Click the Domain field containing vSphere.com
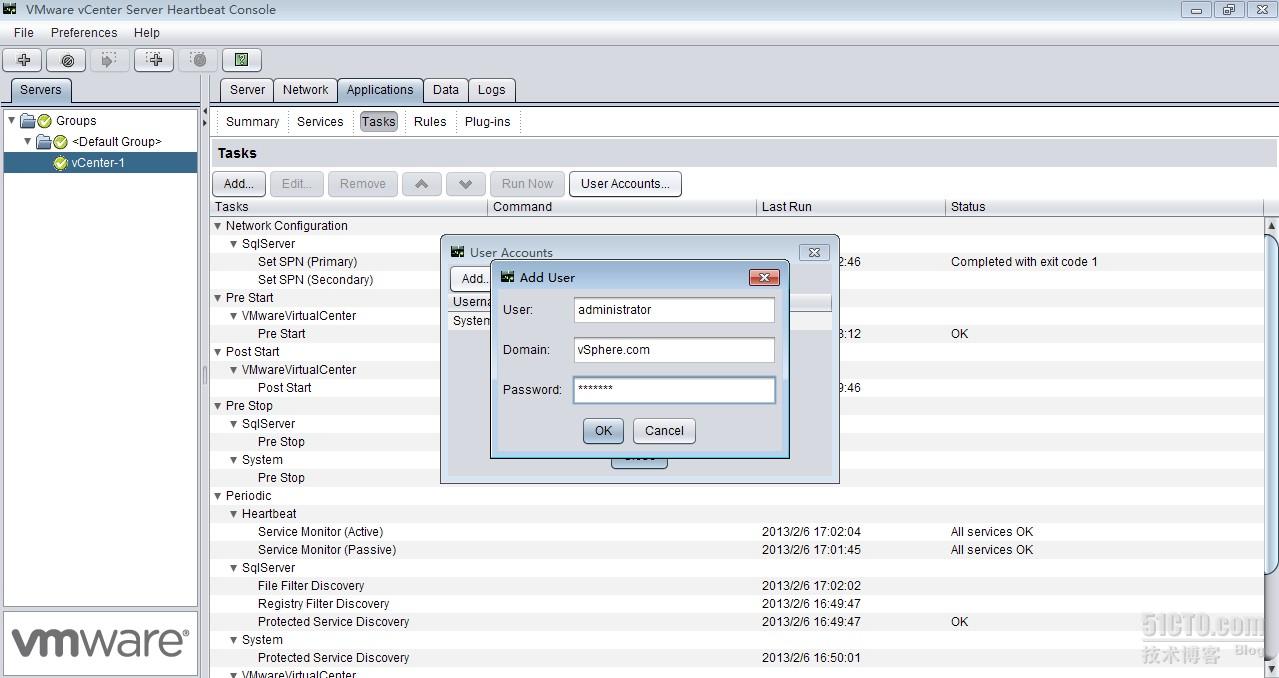Image resolution: width=1279 pixels, height=678 pixels. click(674, 350)
